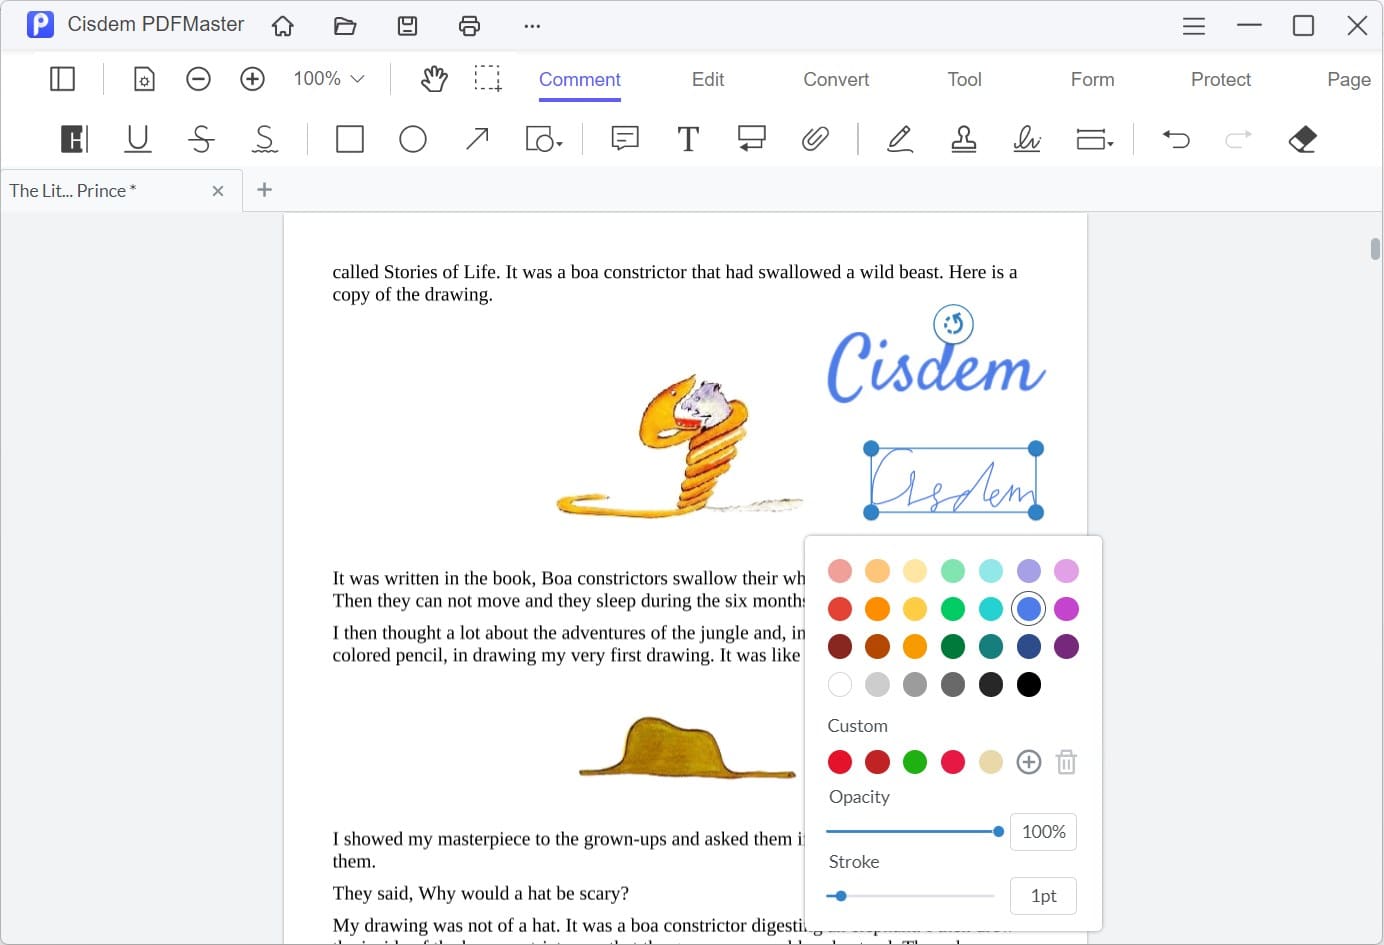Select the Signature tool
The height and width of the screenshot is (945, 1384).
click(x=1027, y=139)
